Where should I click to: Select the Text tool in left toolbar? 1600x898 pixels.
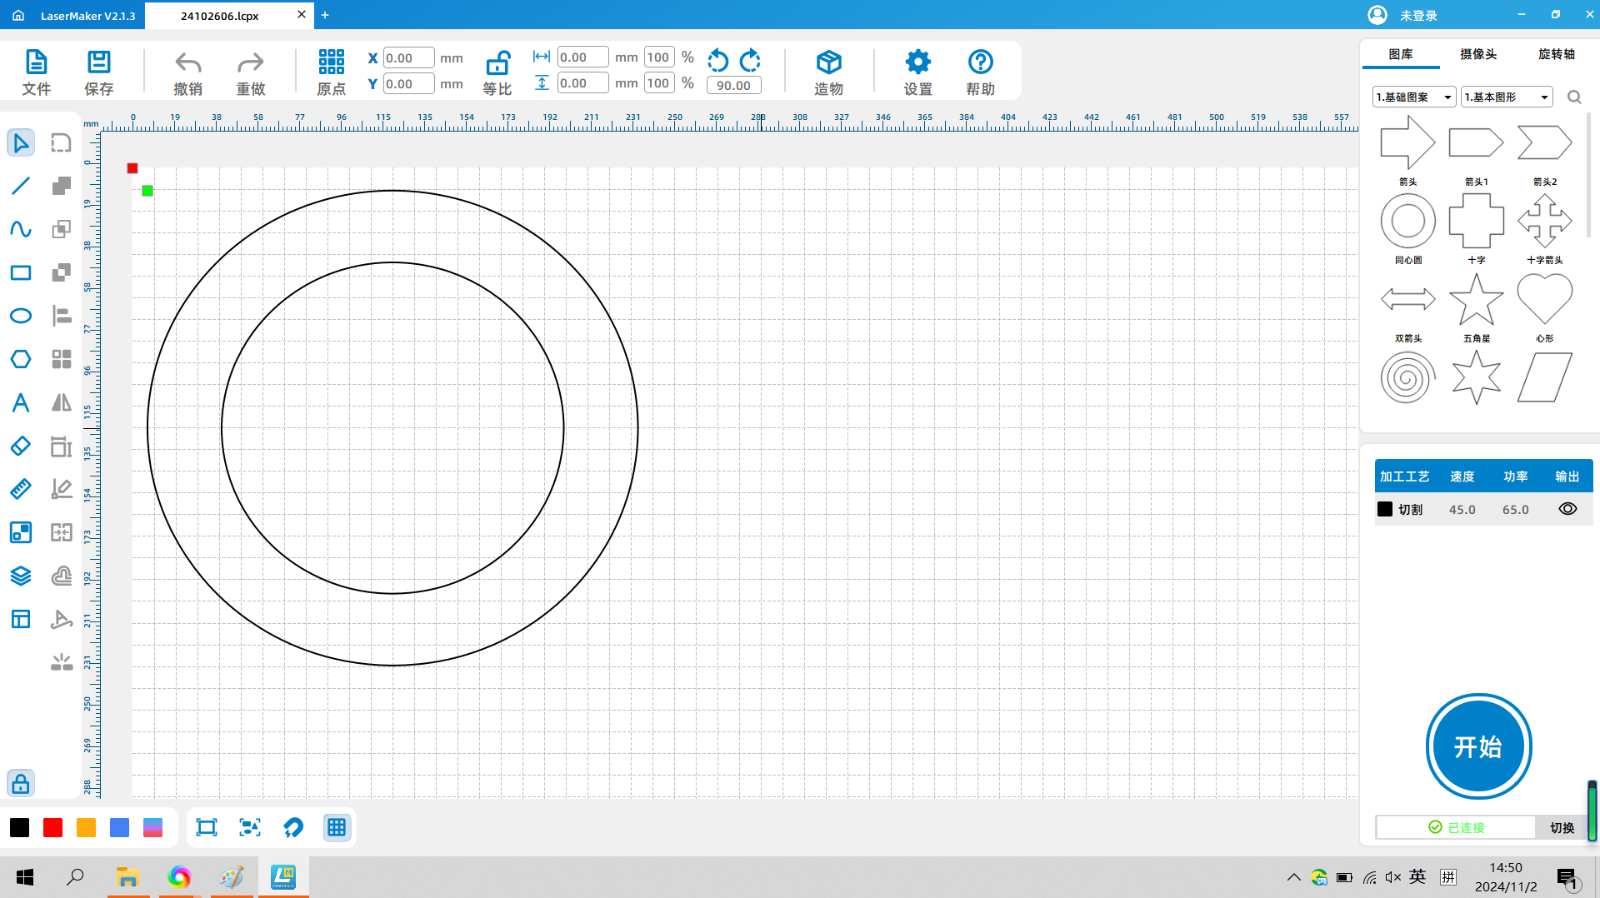point(21,403)
